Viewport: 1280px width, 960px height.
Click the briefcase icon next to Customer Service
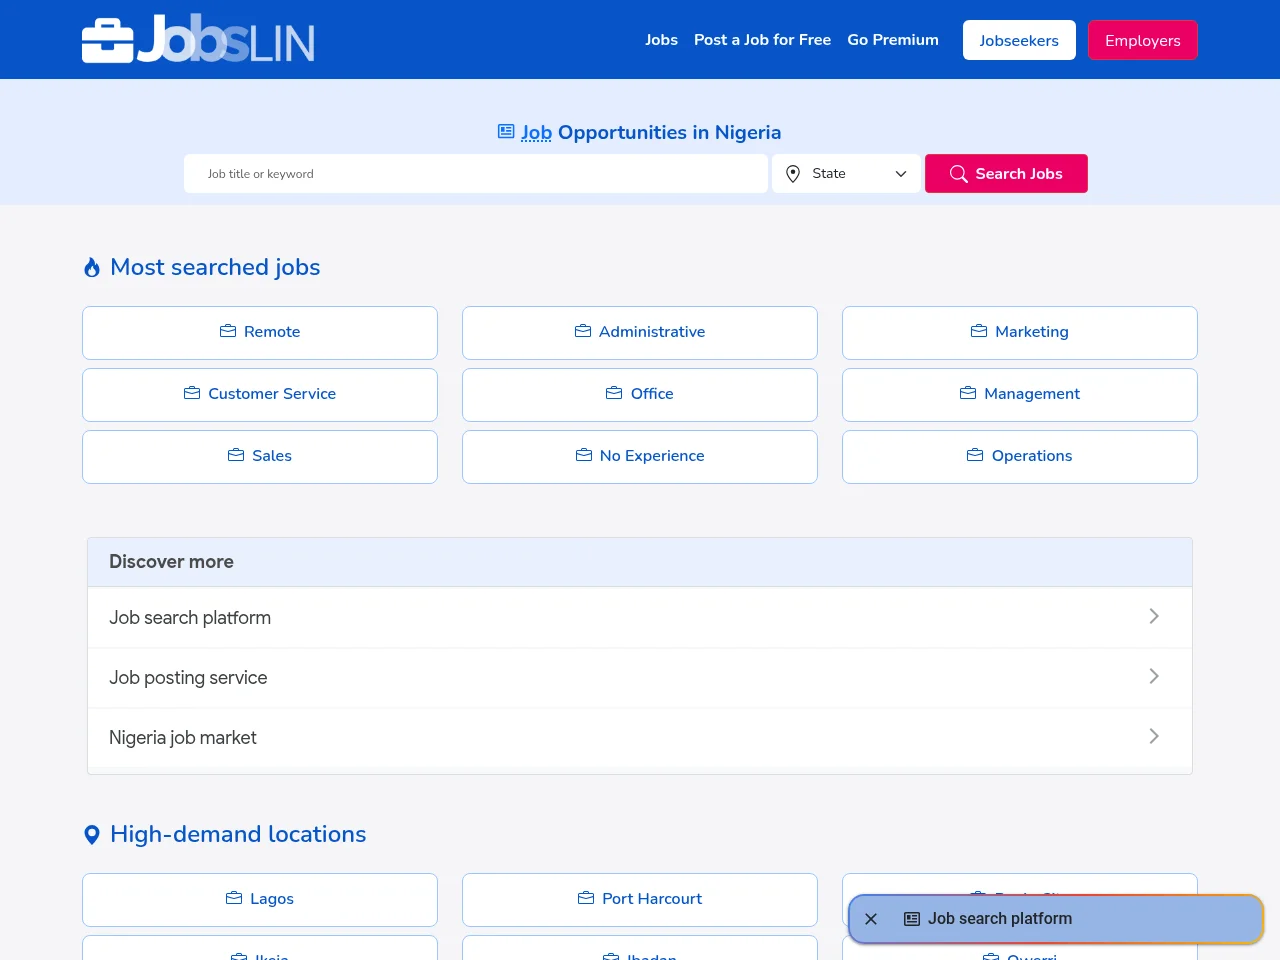pos(192,393)
